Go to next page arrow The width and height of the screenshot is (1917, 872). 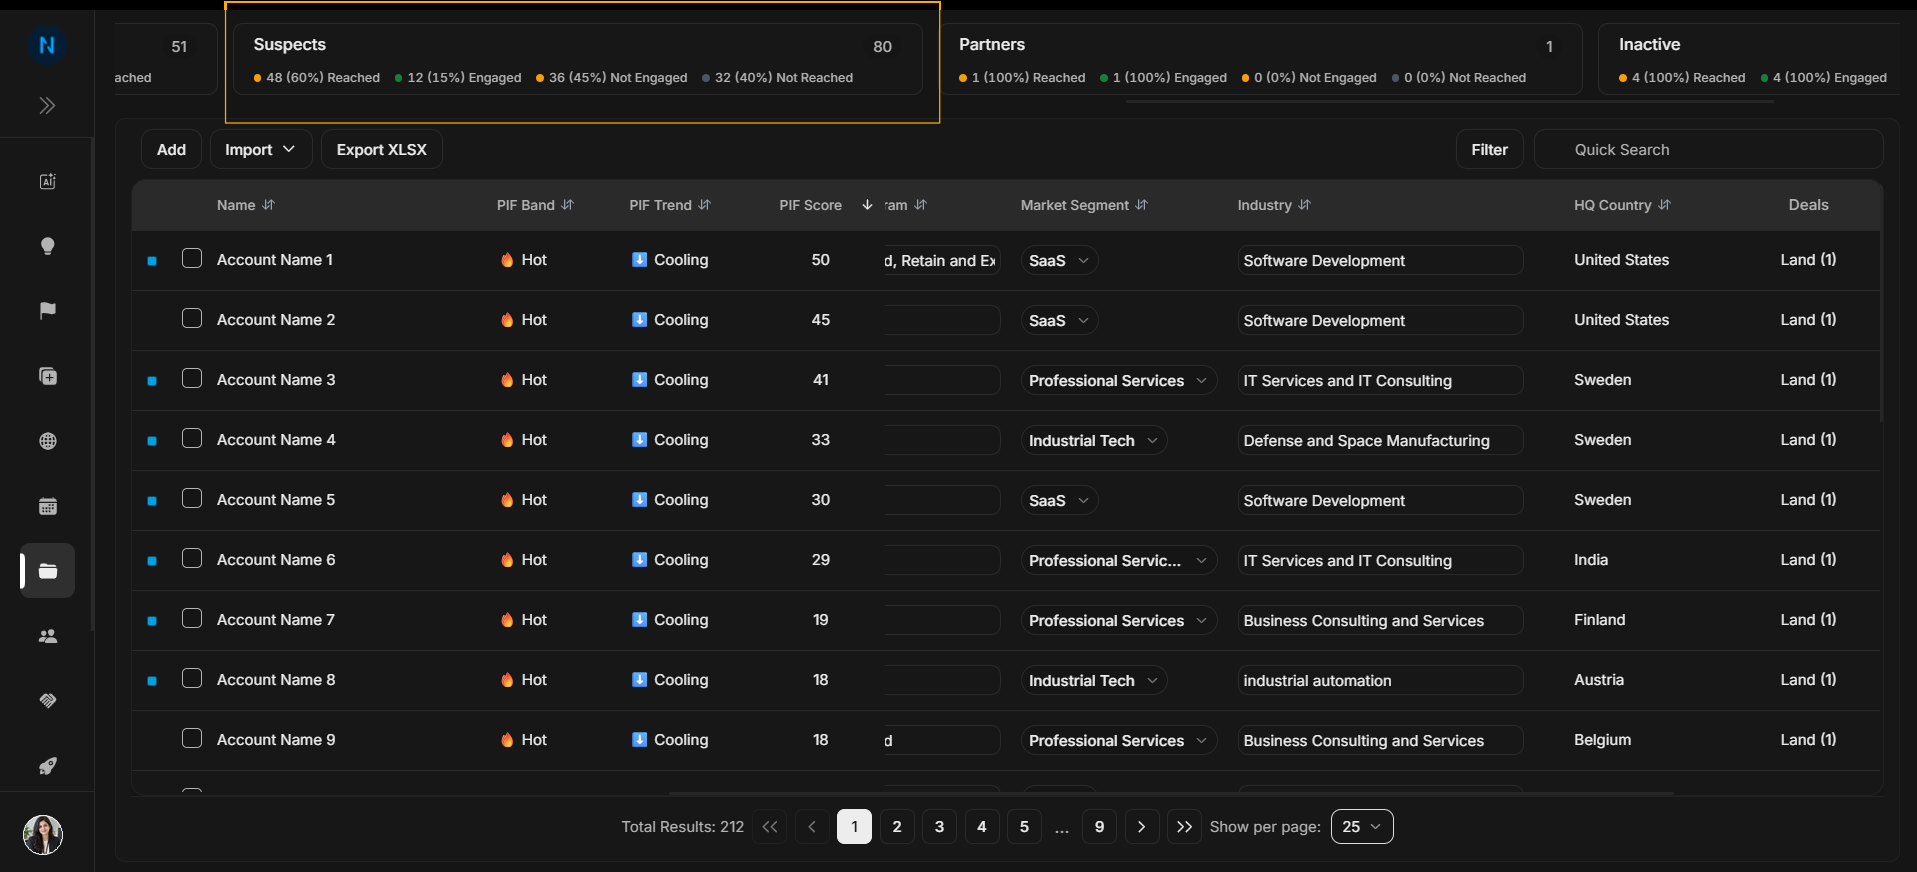[1142, 827]
